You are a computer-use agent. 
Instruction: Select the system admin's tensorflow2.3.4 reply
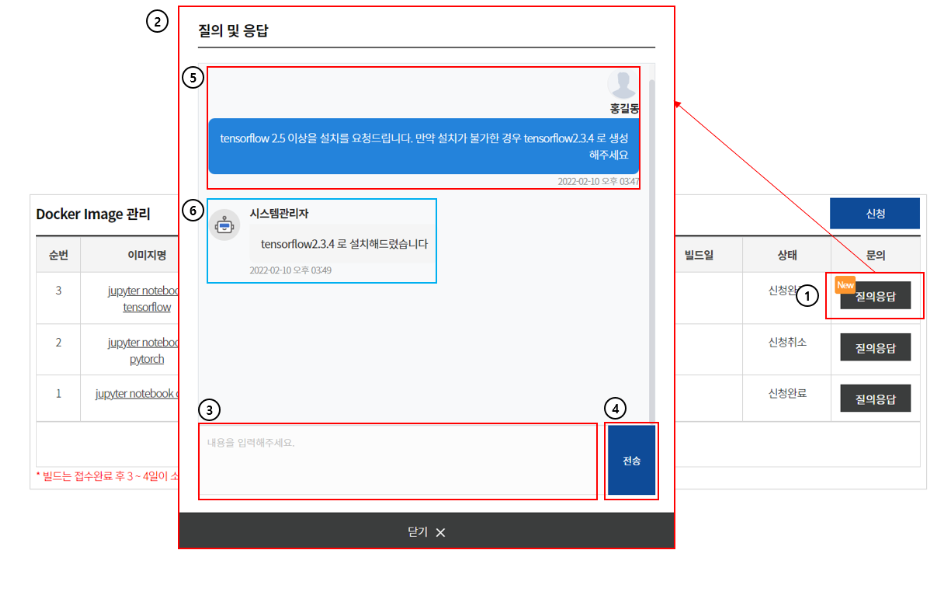point(343,244)
